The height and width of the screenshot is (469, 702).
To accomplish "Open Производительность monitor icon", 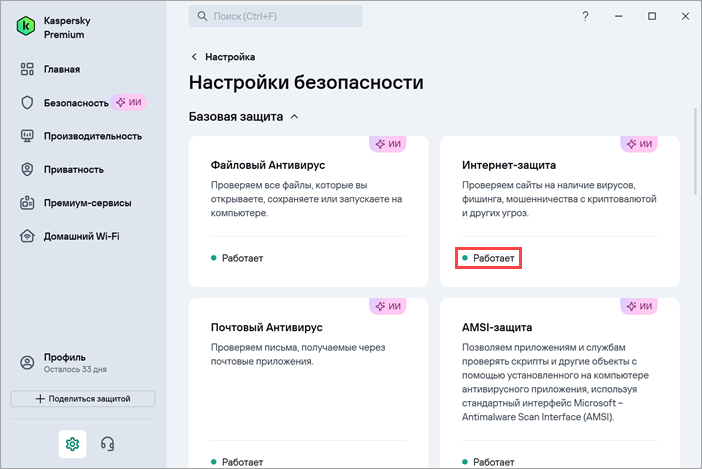I will 27,136.
